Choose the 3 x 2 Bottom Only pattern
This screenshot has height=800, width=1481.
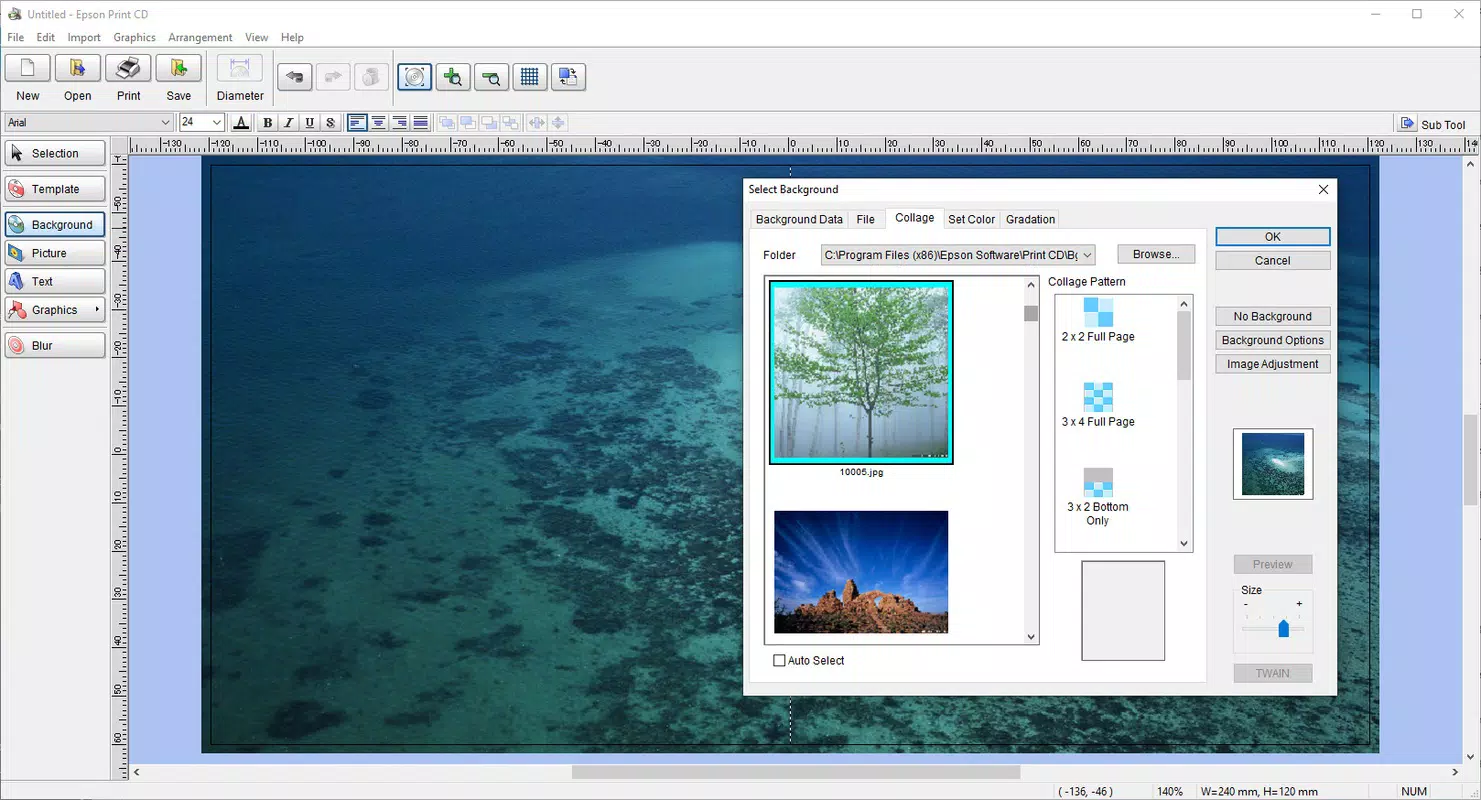1098,497
